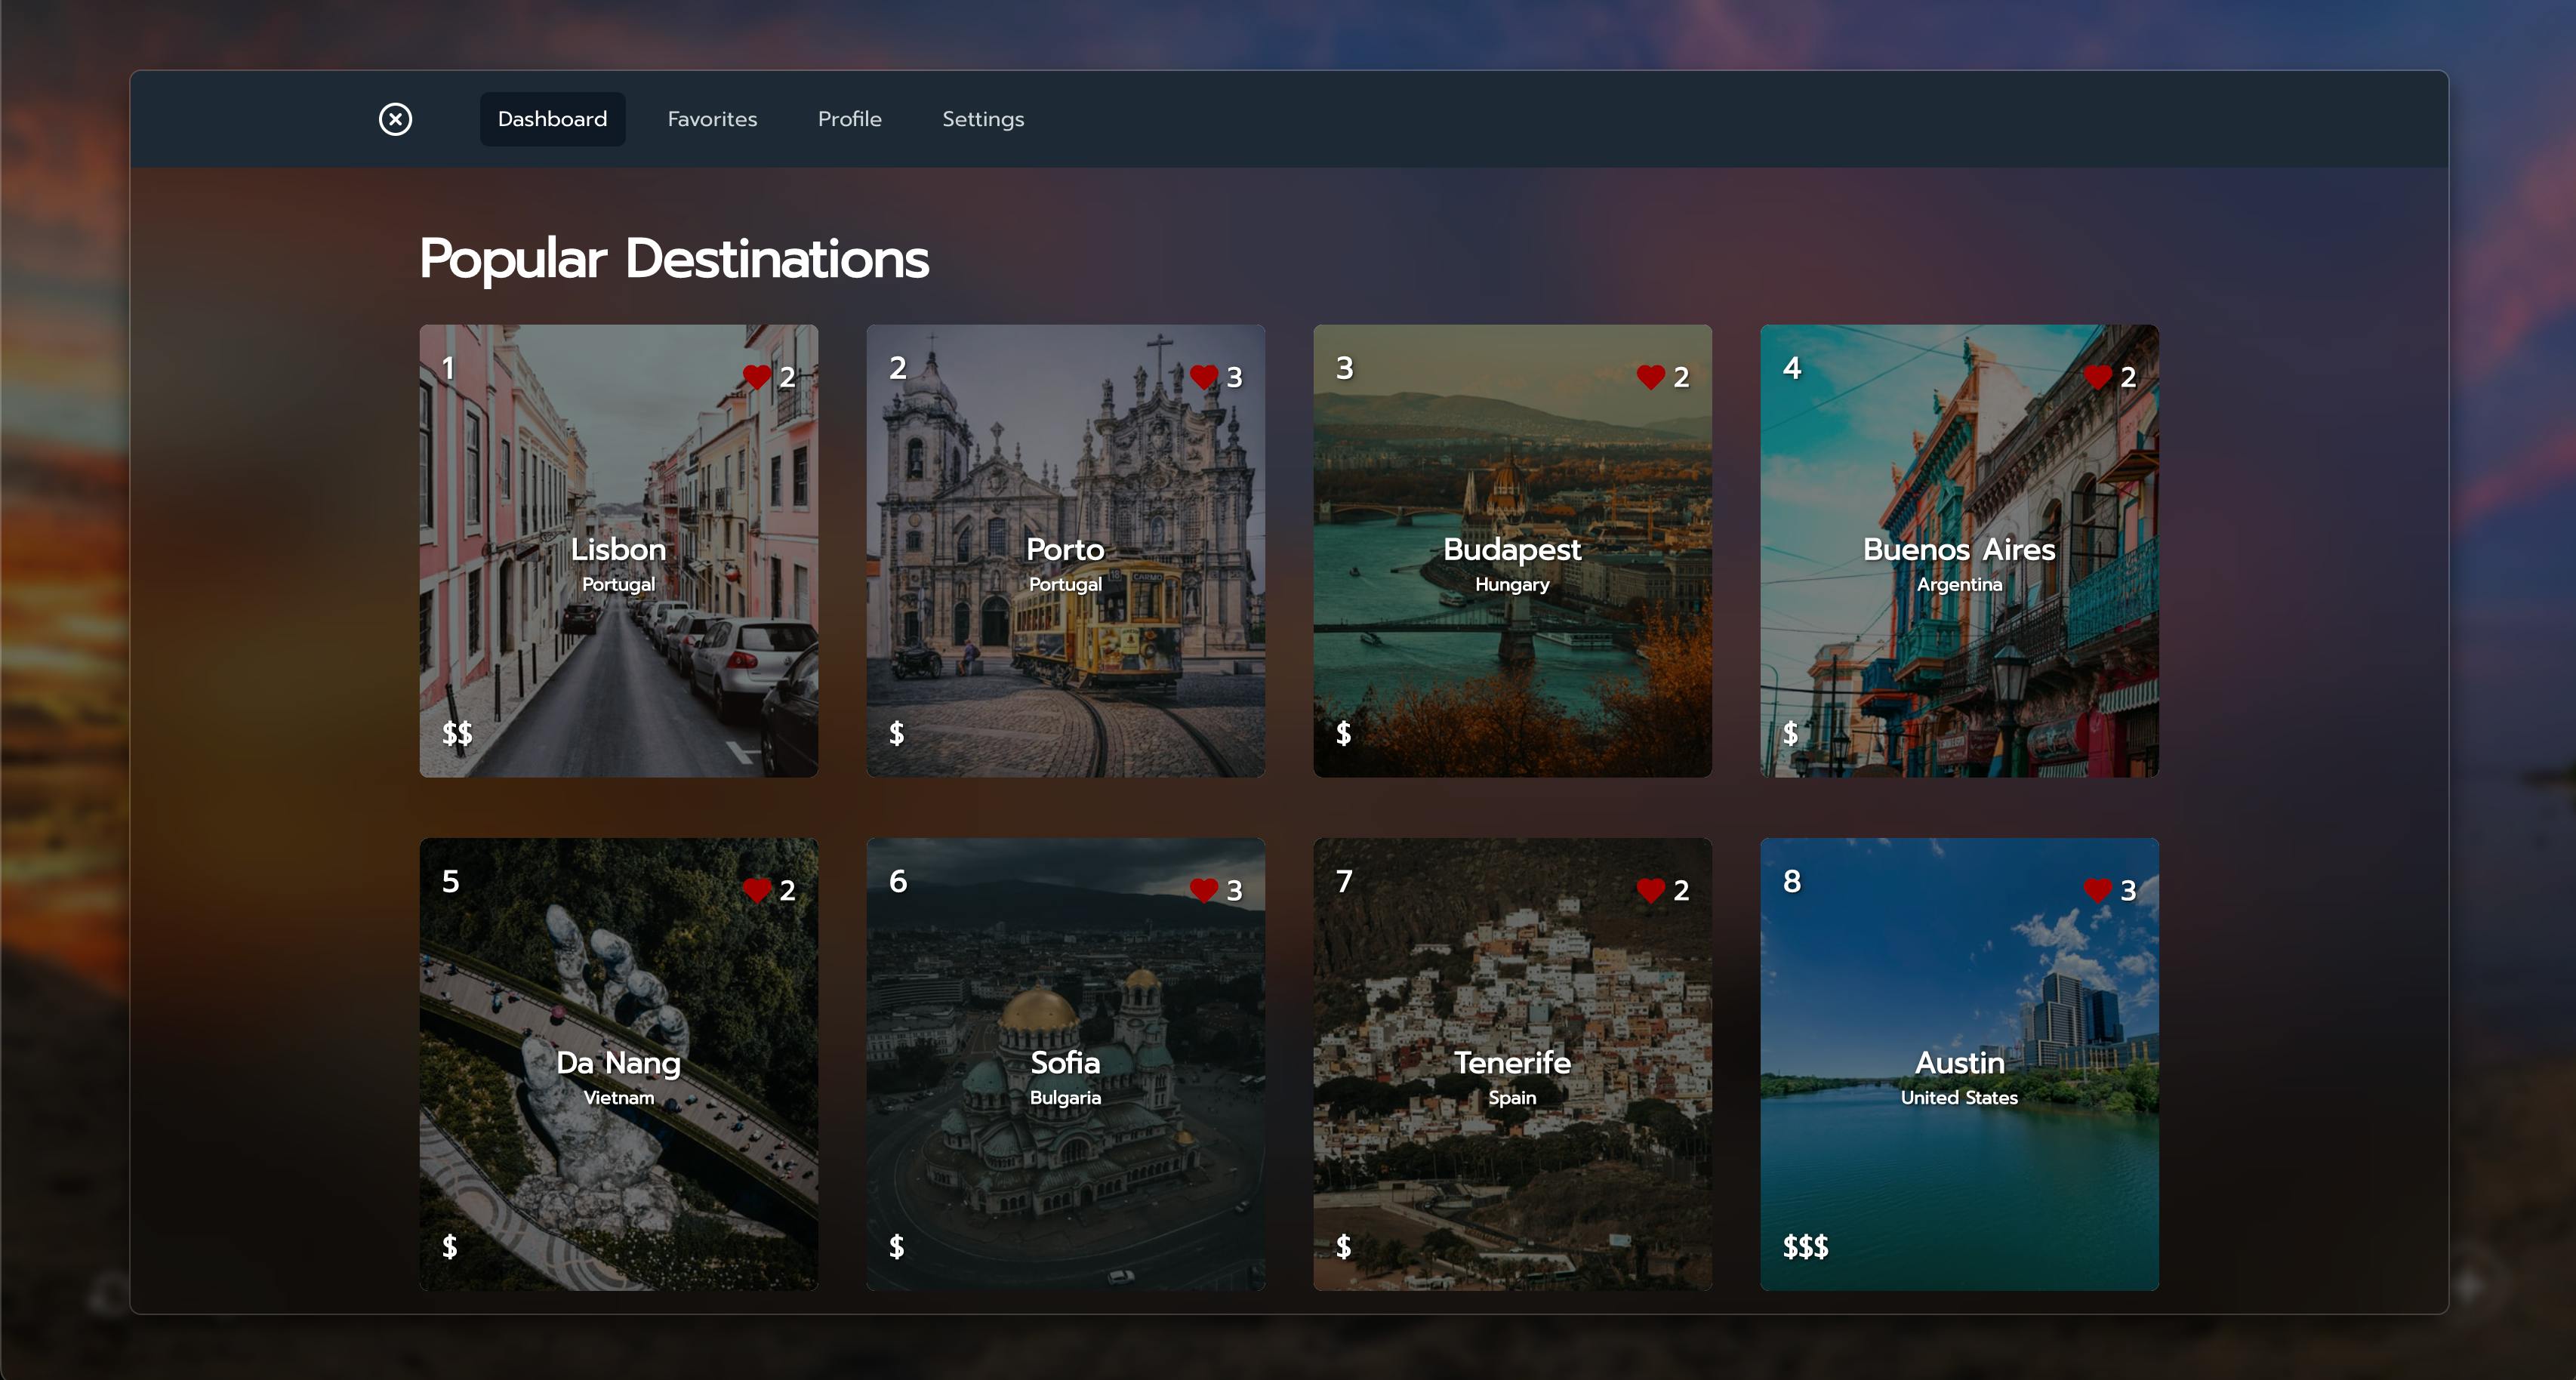Tap the heart icon on Porto card
The width and height of the screenshot is (2576, 1380).
pos(1204,377)
